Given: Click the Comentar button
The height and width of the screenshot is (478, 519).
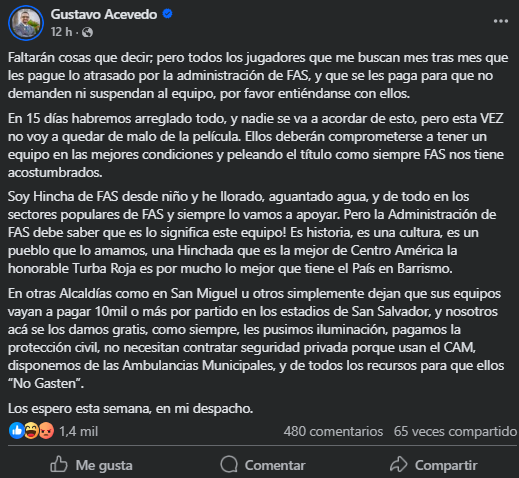Looking at the screenshot, I should point(263,465).
